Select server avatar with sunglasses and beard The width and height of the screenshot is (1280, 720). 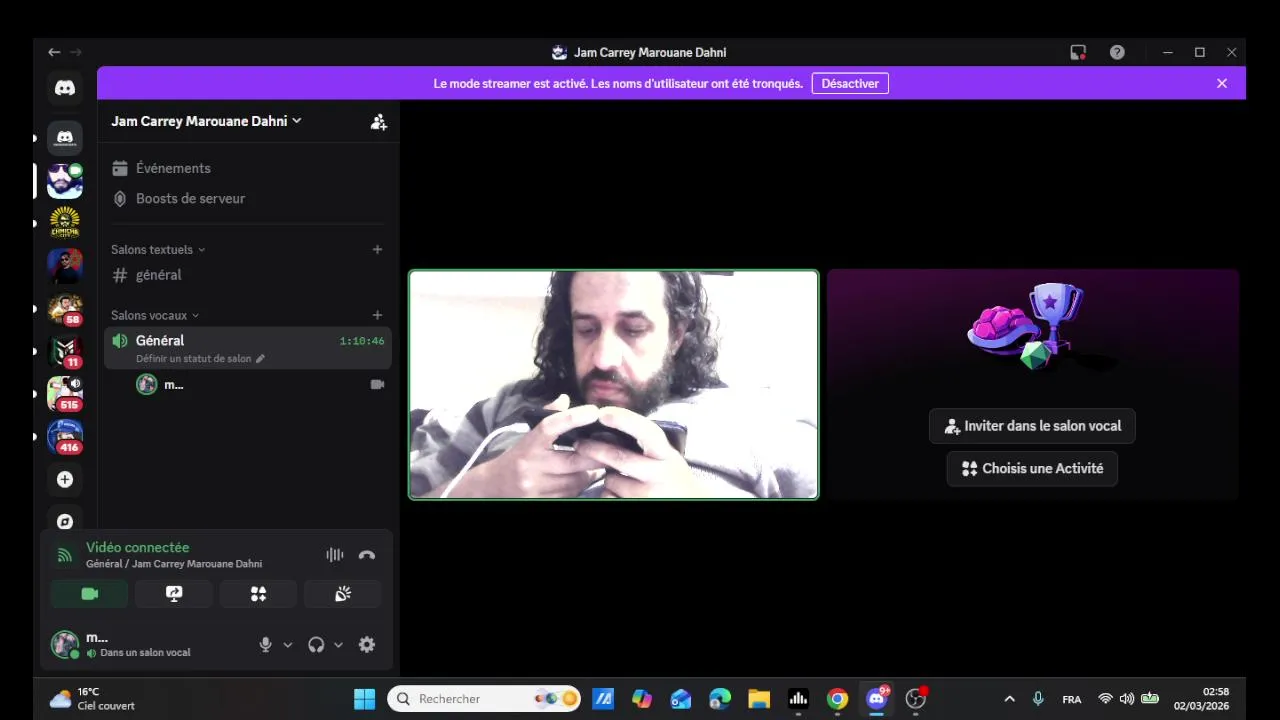[x=65, y=181]
